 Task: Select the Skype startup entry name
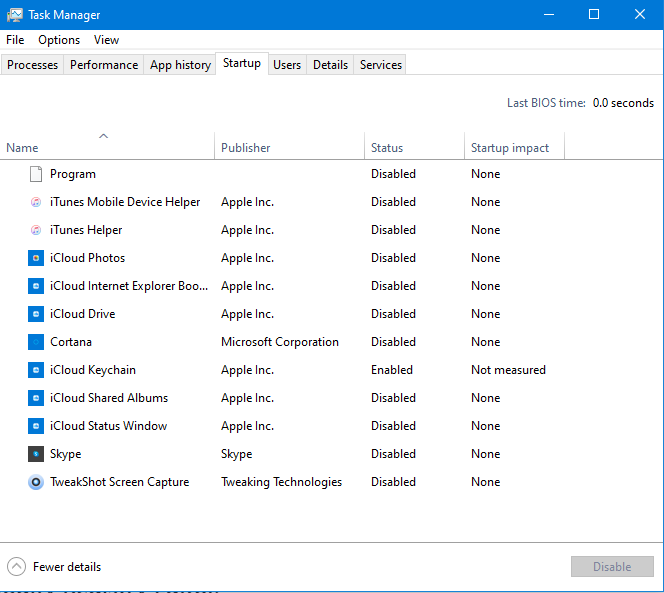coord(66,454)
